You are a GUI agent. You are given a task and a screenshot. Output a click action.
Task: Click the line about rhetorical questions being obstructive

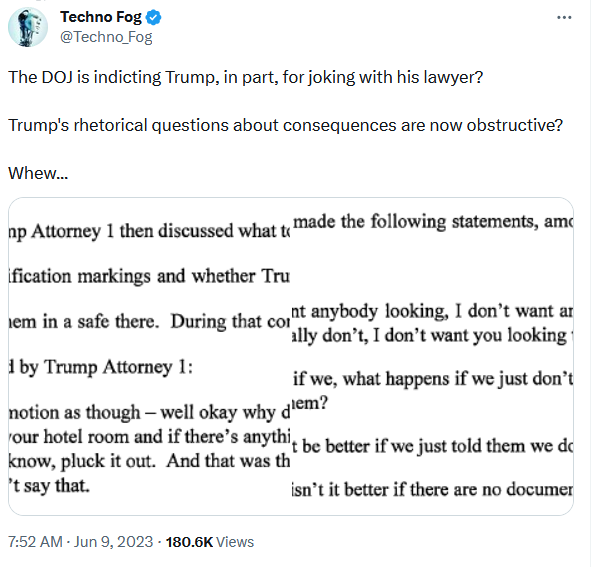[286, 125]
